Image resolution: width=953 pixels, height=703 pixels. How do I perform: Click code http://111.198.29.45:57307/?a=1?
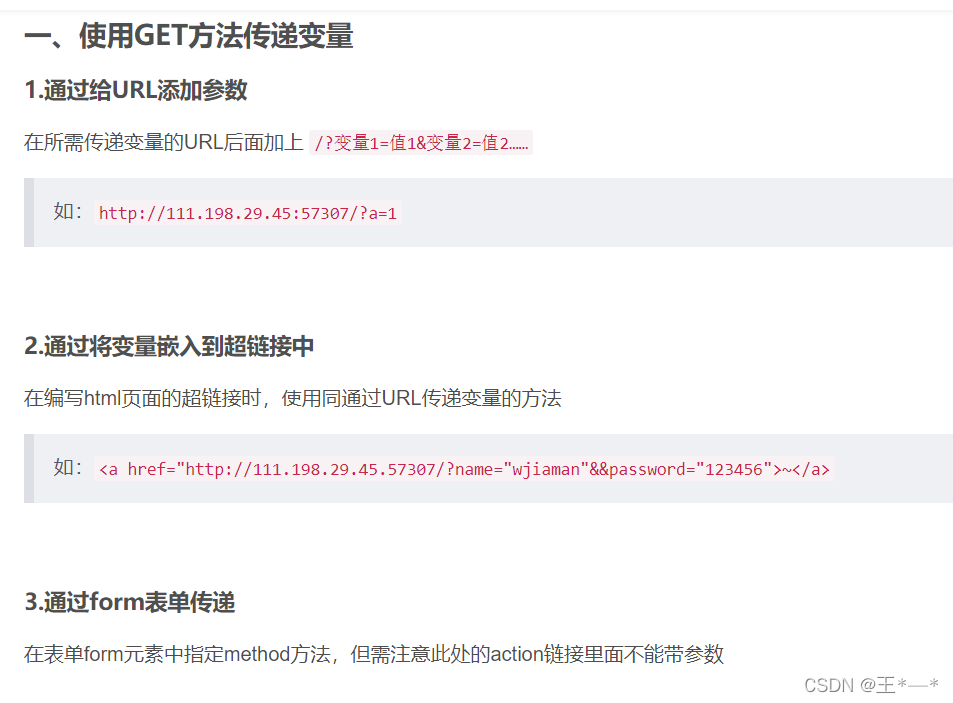click(247, 213)
